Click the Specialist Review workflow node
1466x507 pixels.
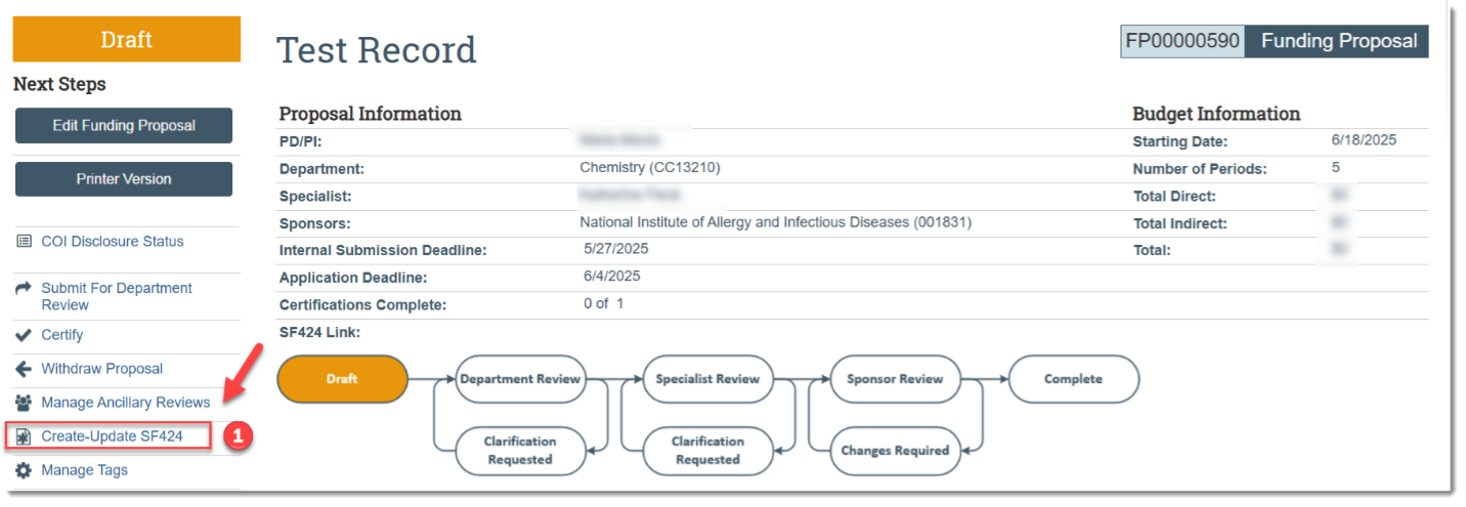707,379
